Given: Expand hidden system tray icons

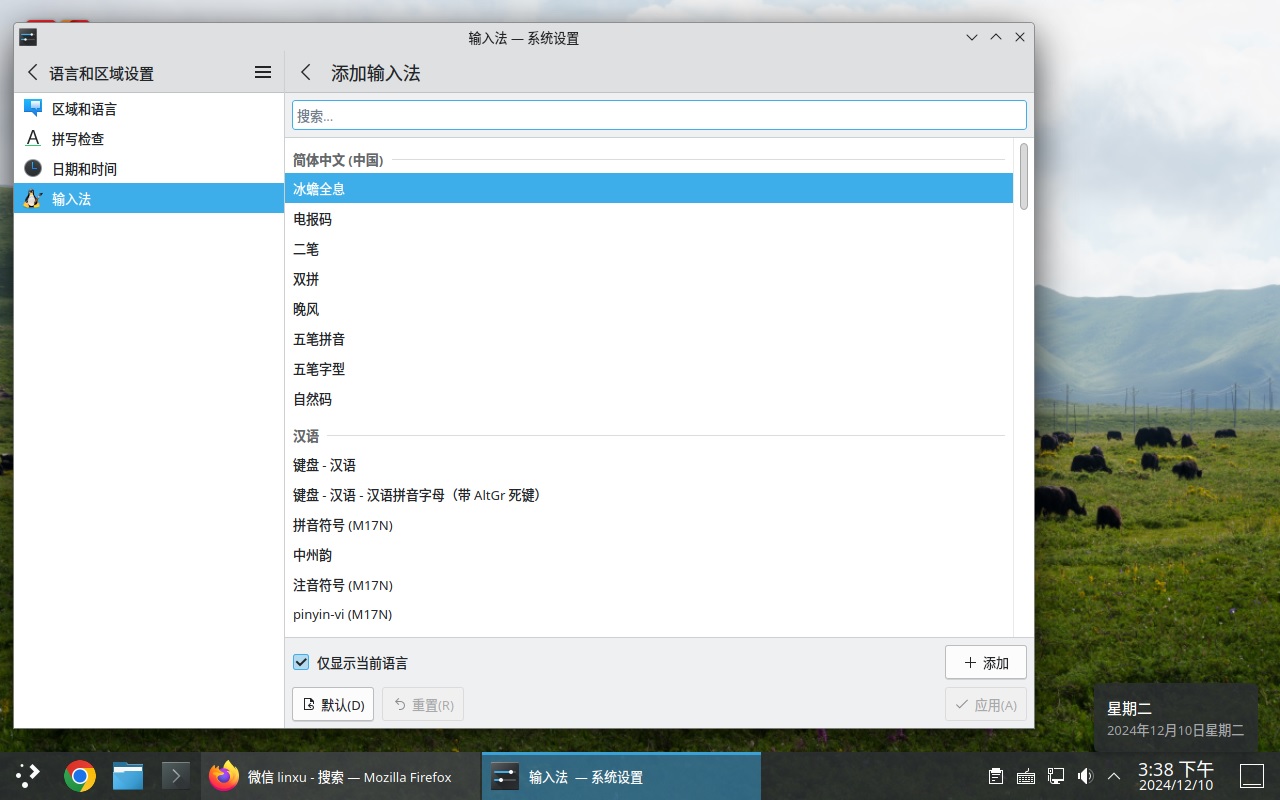Looking at the screenshot, I should click(1114, 776).
